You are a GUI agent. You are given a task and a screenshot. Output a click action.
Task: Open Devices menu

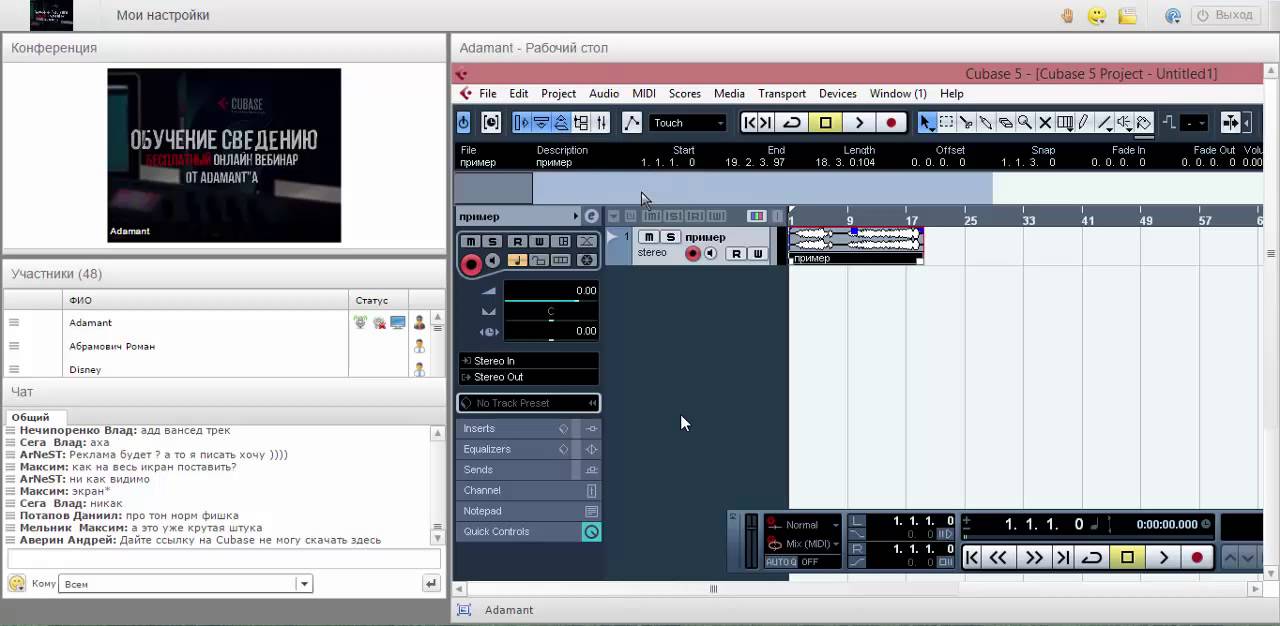(838, 93)
